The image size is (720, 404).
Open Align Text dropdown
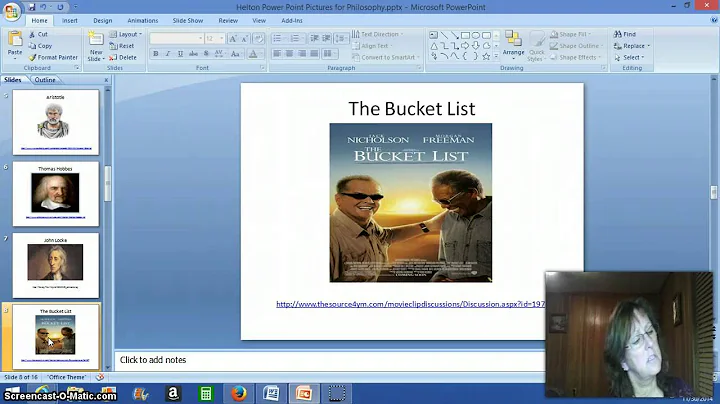click(372, 46)
